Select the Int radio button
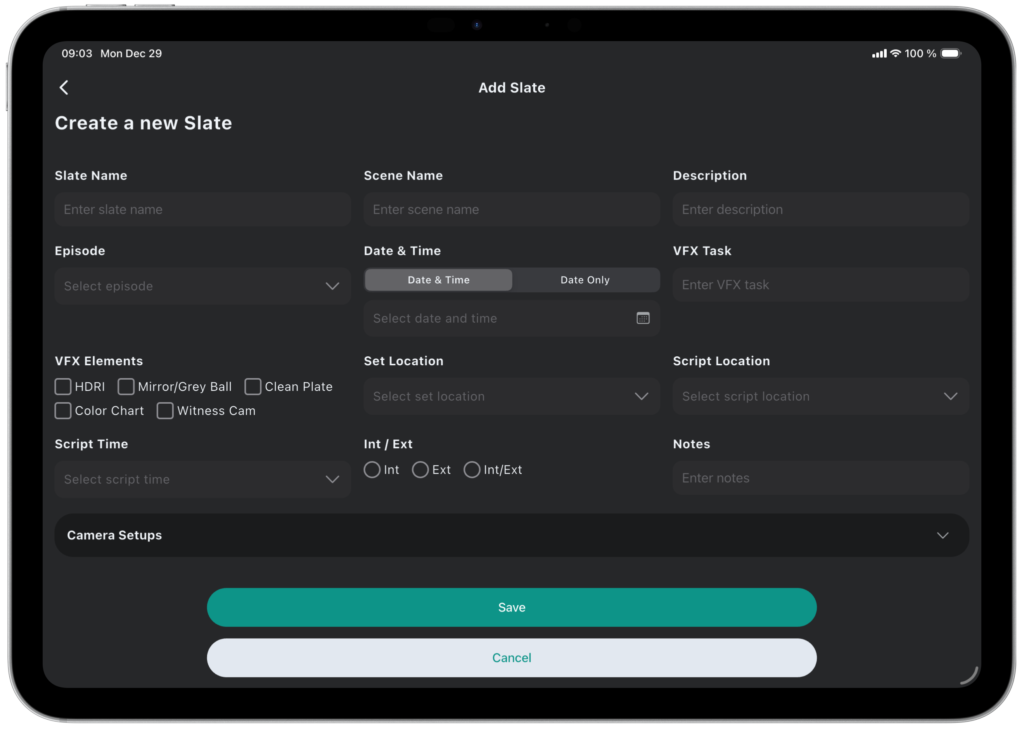Viewport: 1024px width, 729px height. pos(372,470)
